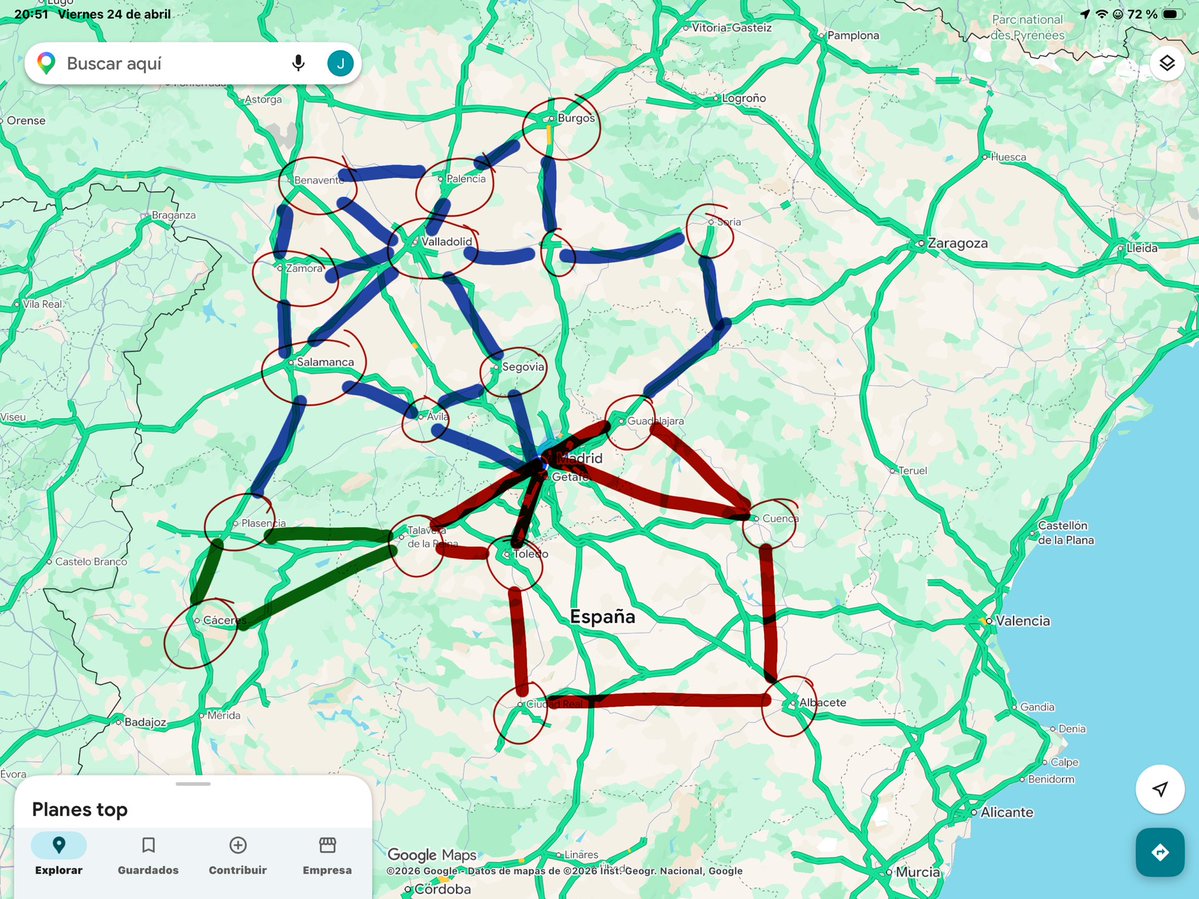This screenshot has width=1199, height=899.
Task: Select the Explorar map pin icon
Action: [58, 845]
